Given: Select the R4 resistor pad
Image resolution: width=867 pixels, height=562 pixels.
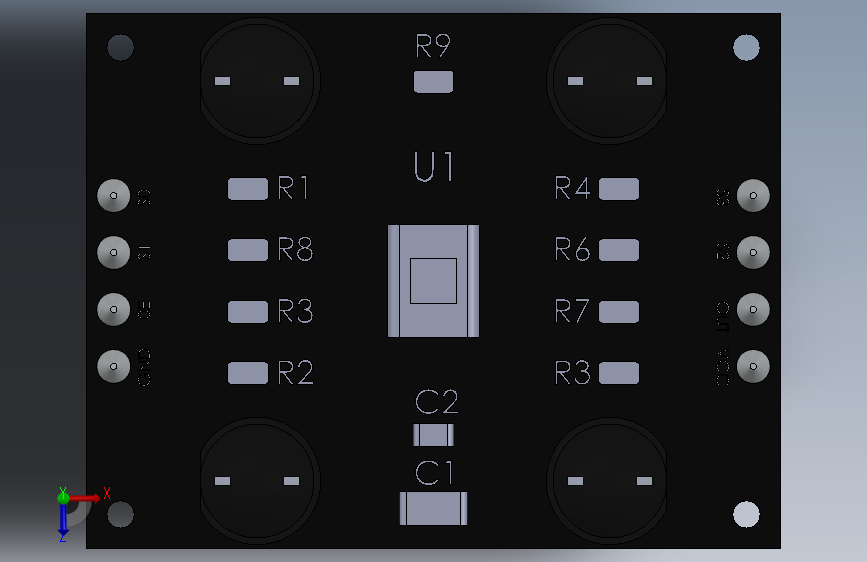Looking at the screenshot, I should coord(619,189).
